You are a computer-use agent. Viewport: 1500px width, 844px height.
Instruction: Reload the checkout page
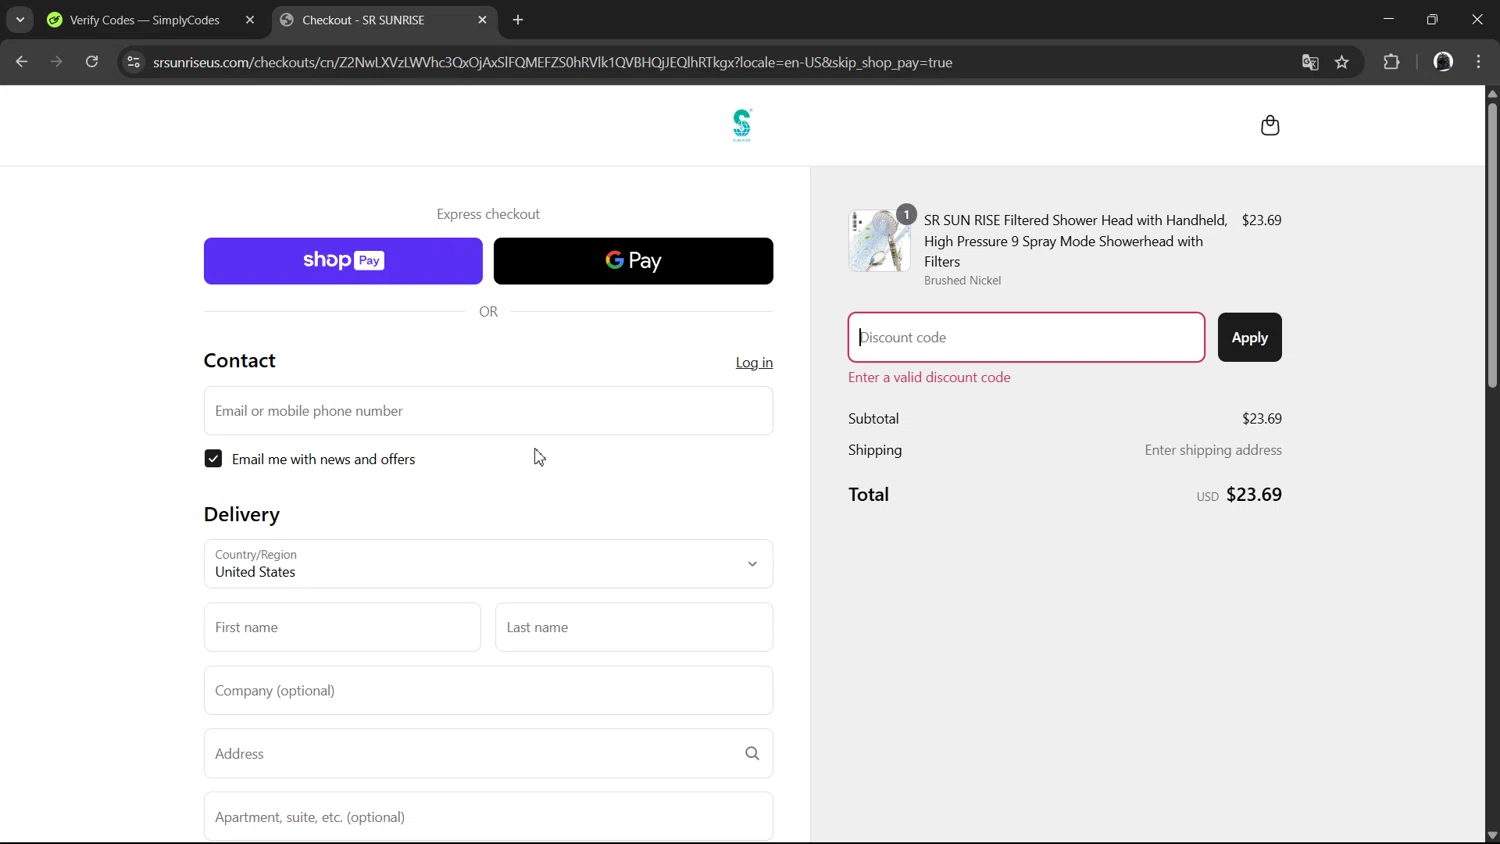(x=92, y=62)
